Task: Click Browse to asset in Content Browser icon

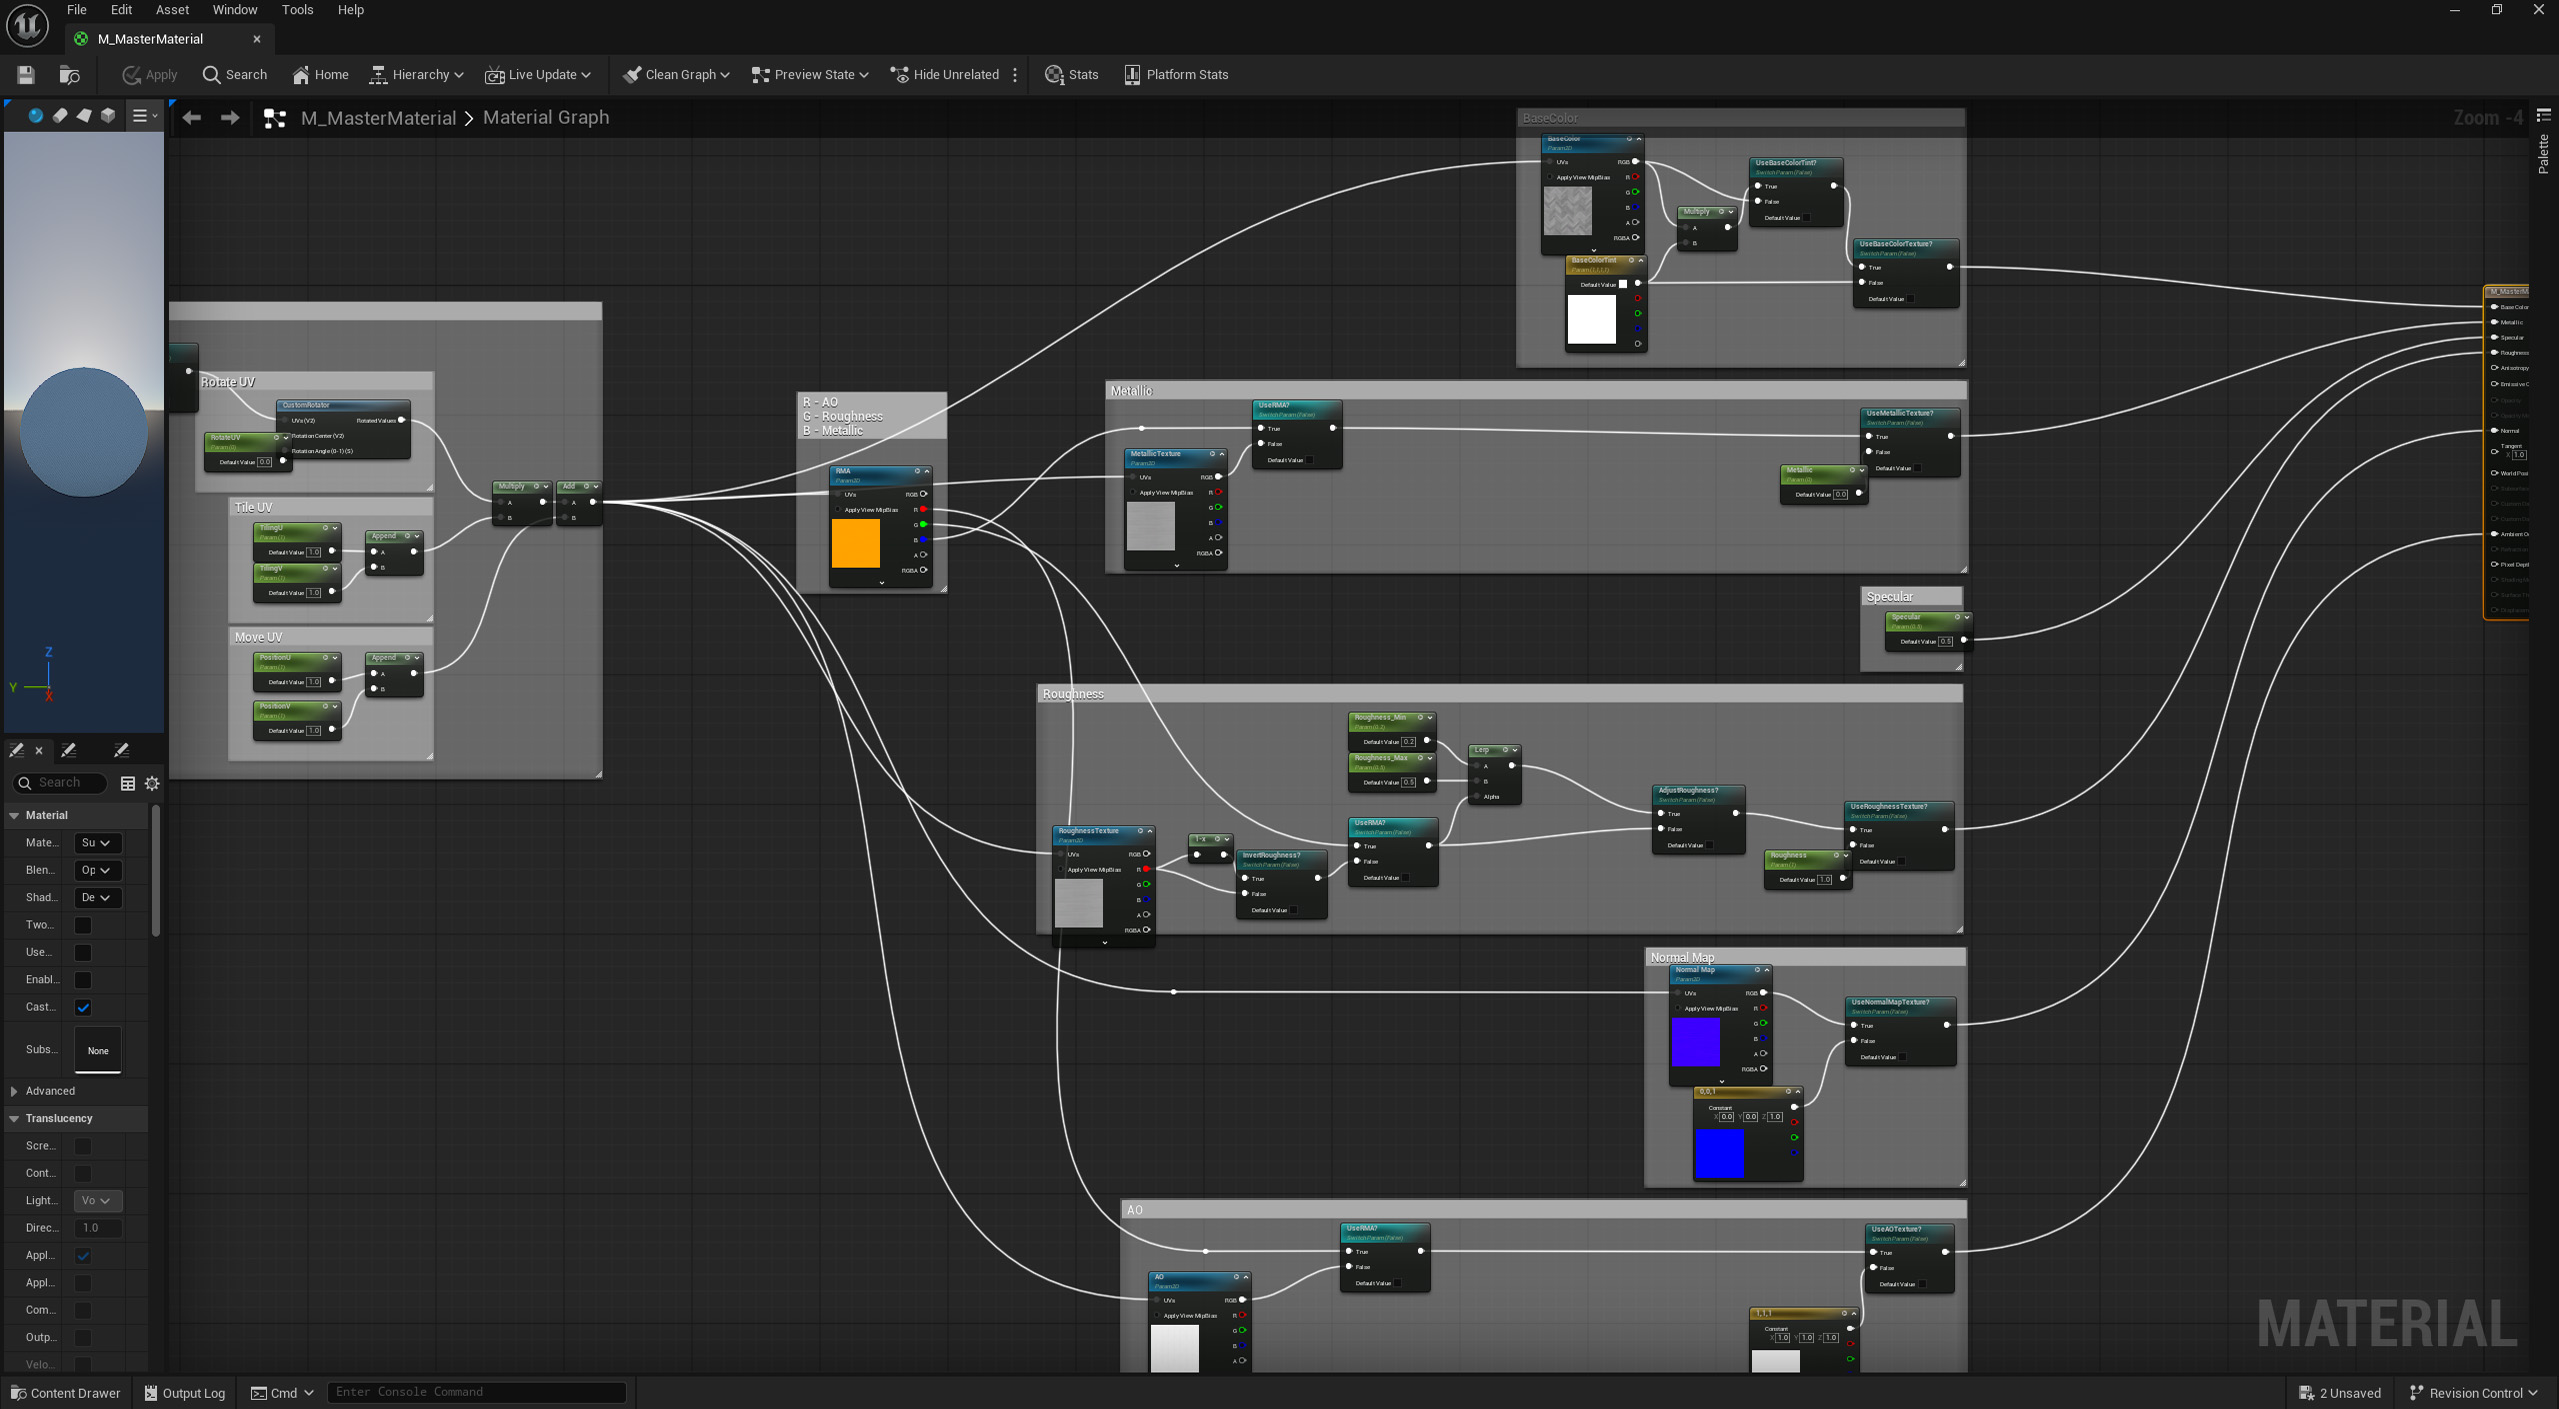Action: 69,75
